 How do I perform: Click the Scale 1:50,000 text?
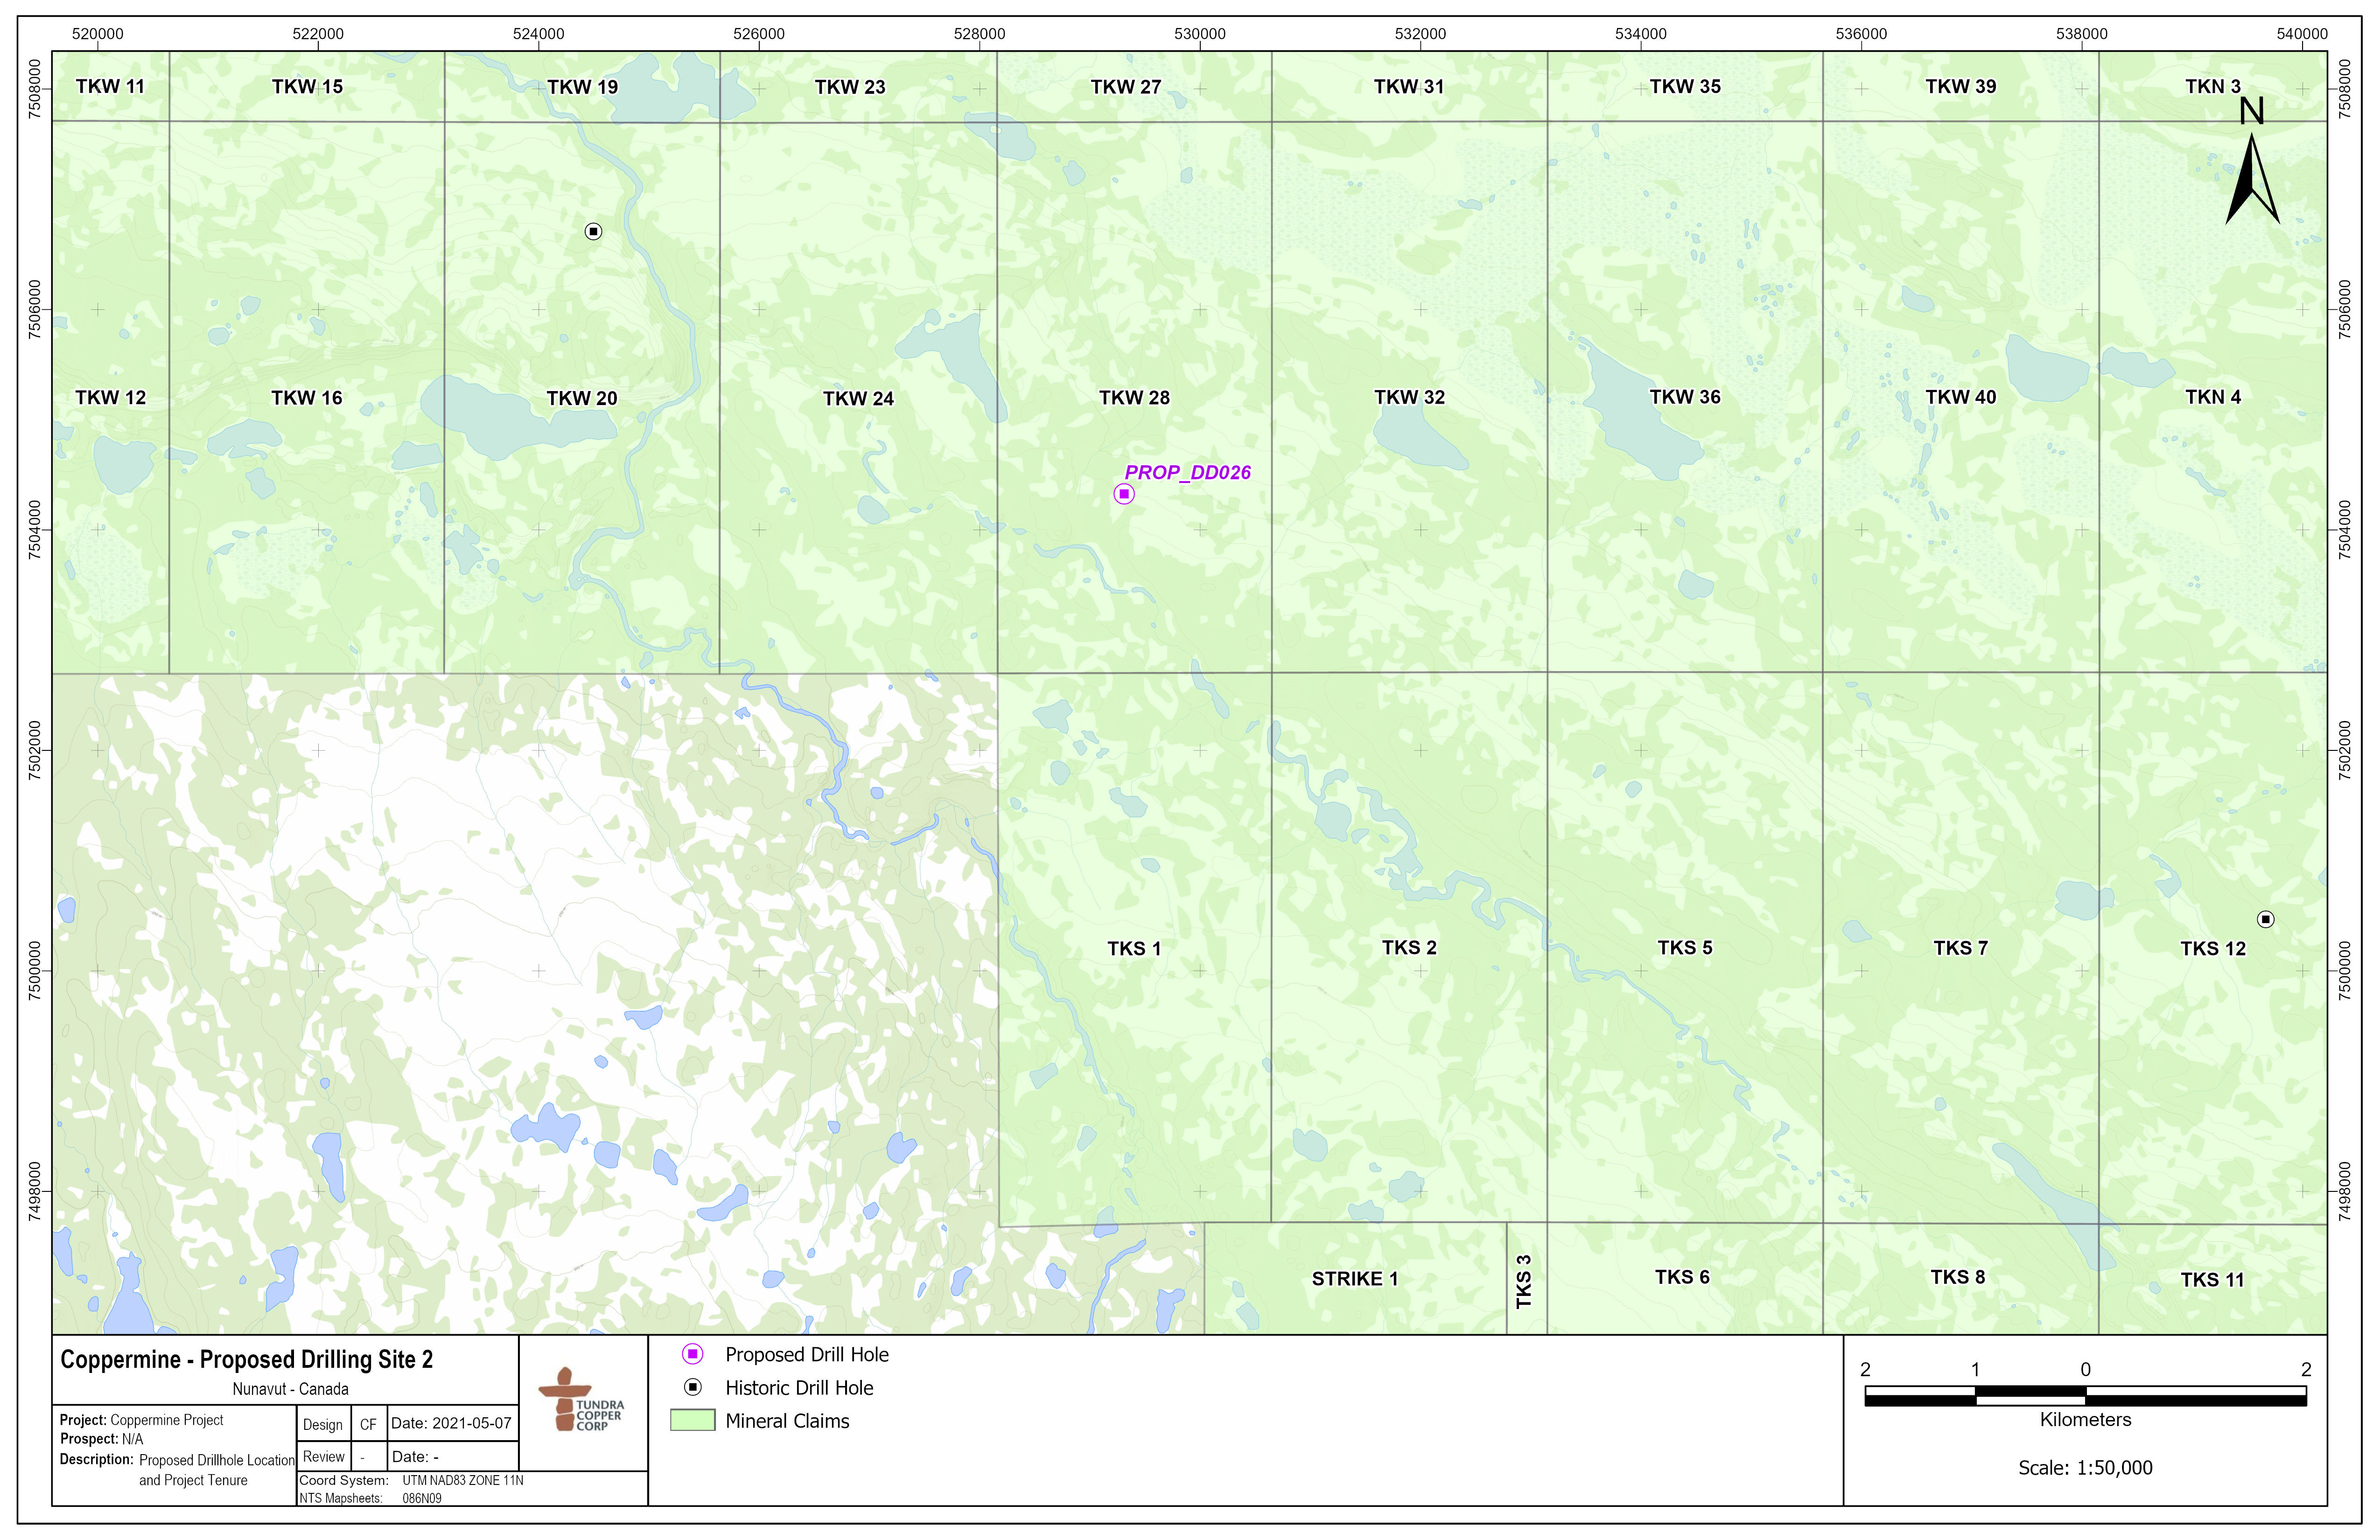[2085, 1468]
